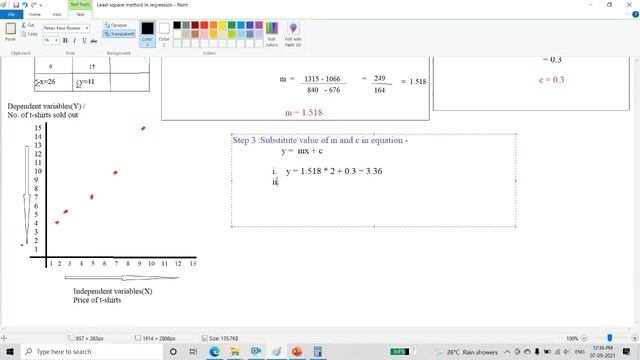The height and width of the screenshot is (360, 640).
Task: Click 'y = mx + c' equation text
Action: [302, 151]
